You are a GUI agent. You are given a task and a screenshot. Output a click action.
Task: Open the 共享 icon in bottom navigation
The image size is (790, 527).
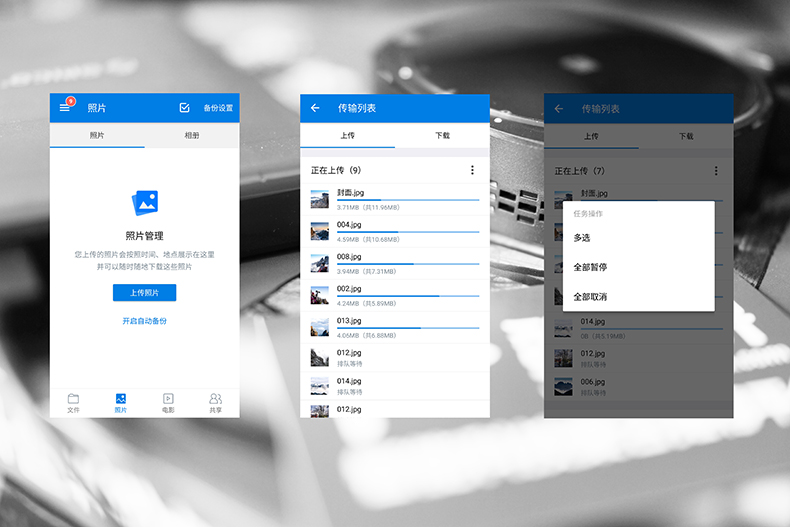point(215,403)
